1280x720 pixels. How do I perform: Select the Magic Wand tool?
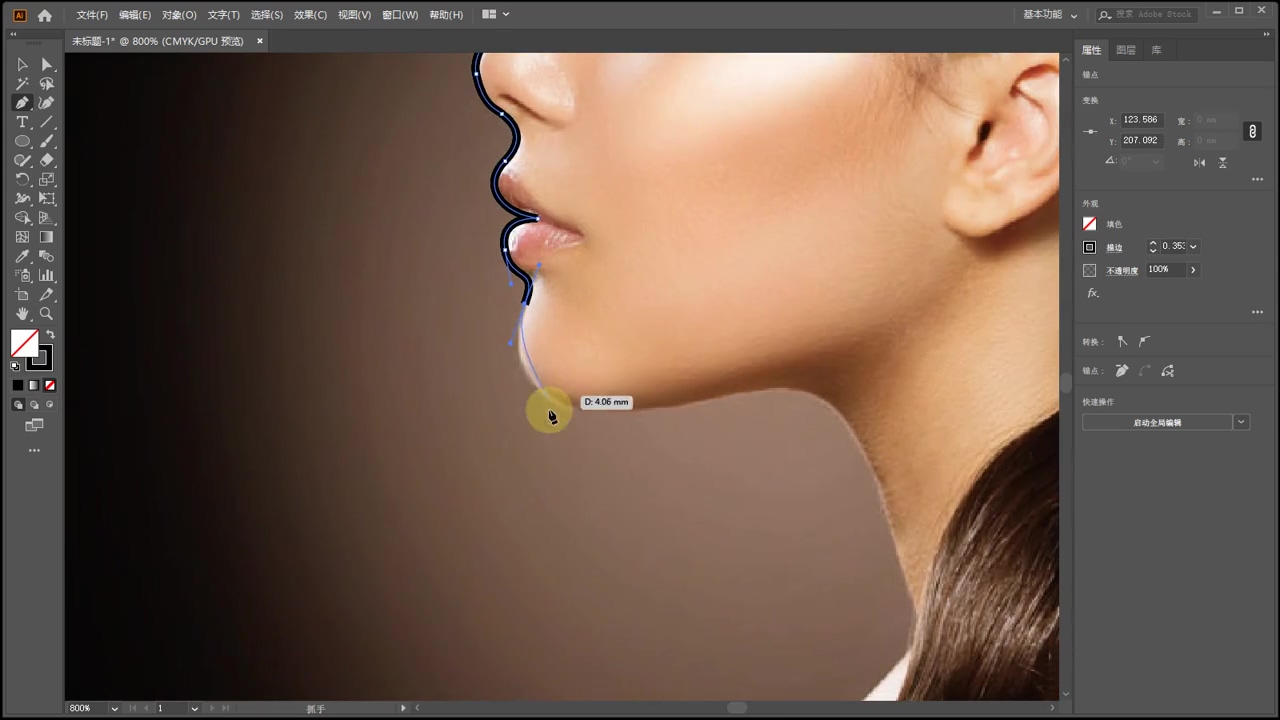22,84
